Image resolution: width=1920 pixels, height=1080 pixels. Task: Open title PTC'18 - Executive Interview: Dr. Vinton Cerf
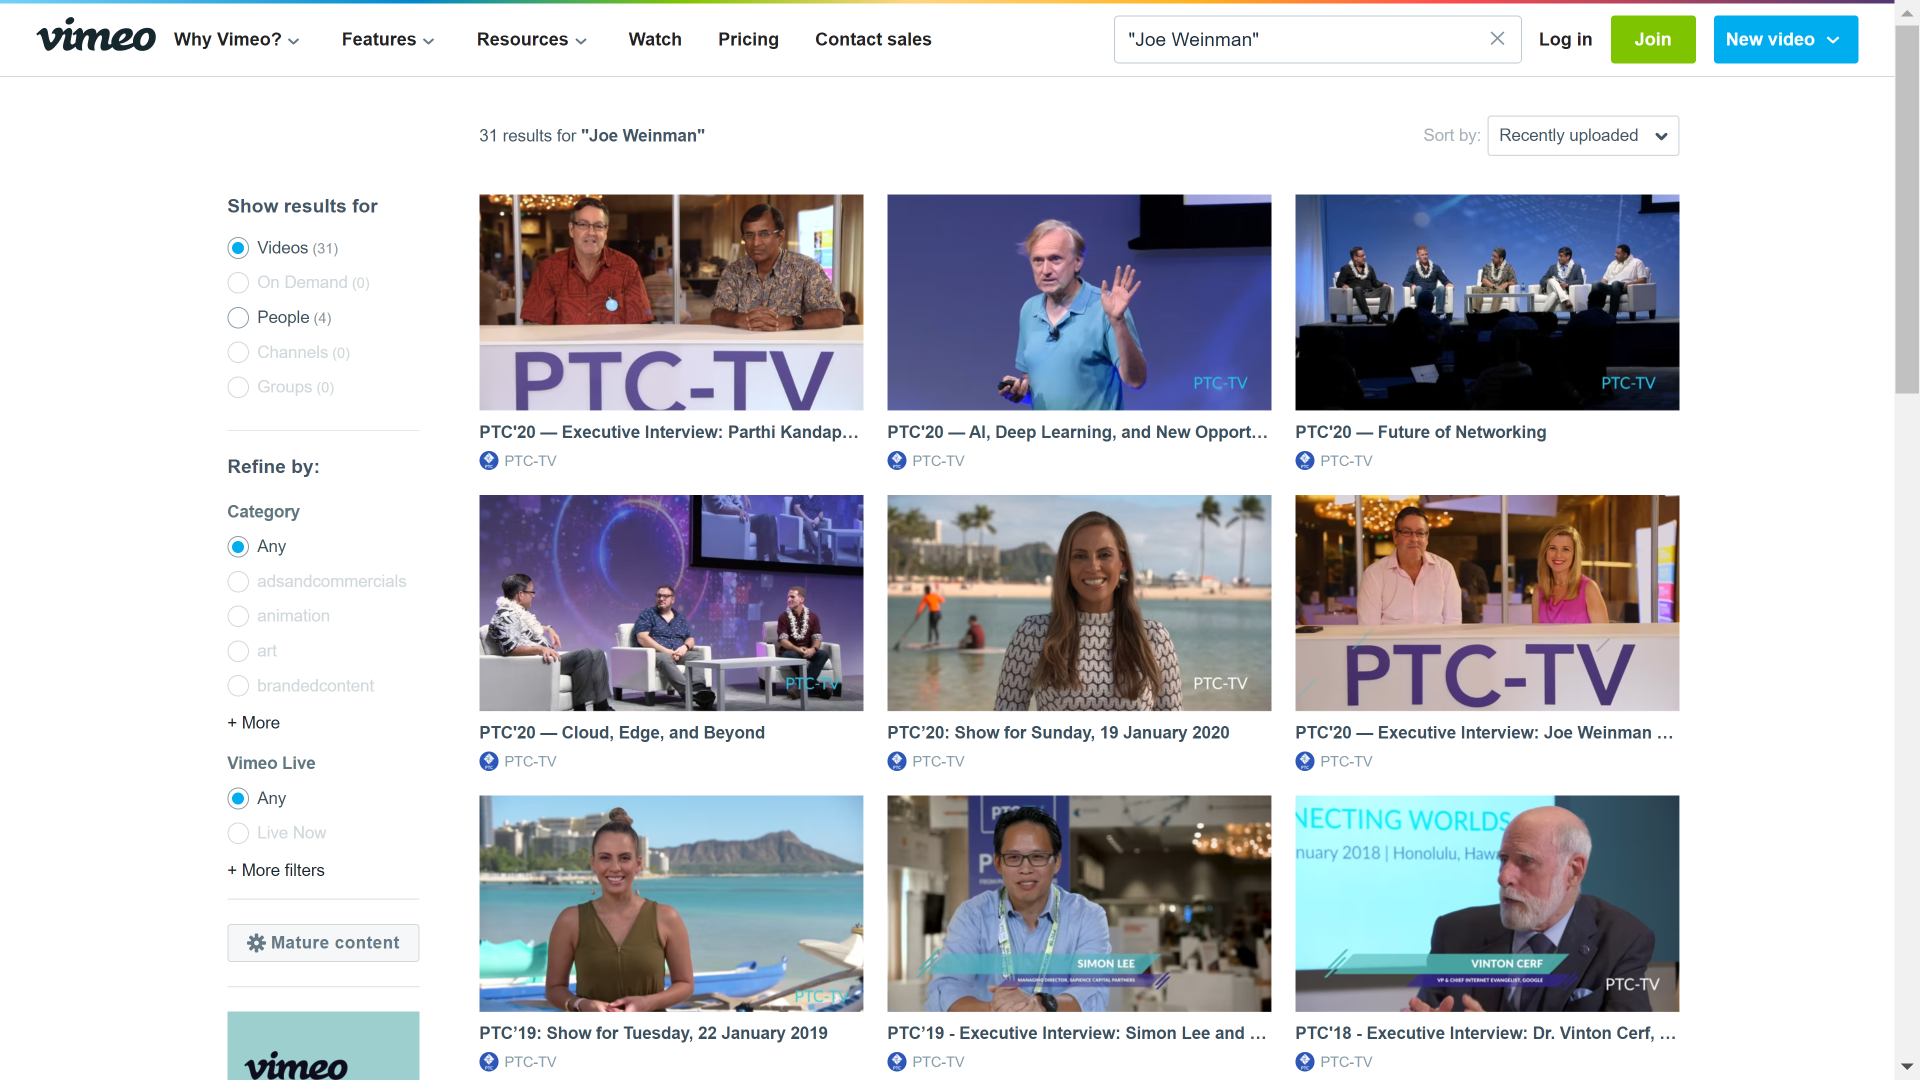[x=1486, y=1033]
